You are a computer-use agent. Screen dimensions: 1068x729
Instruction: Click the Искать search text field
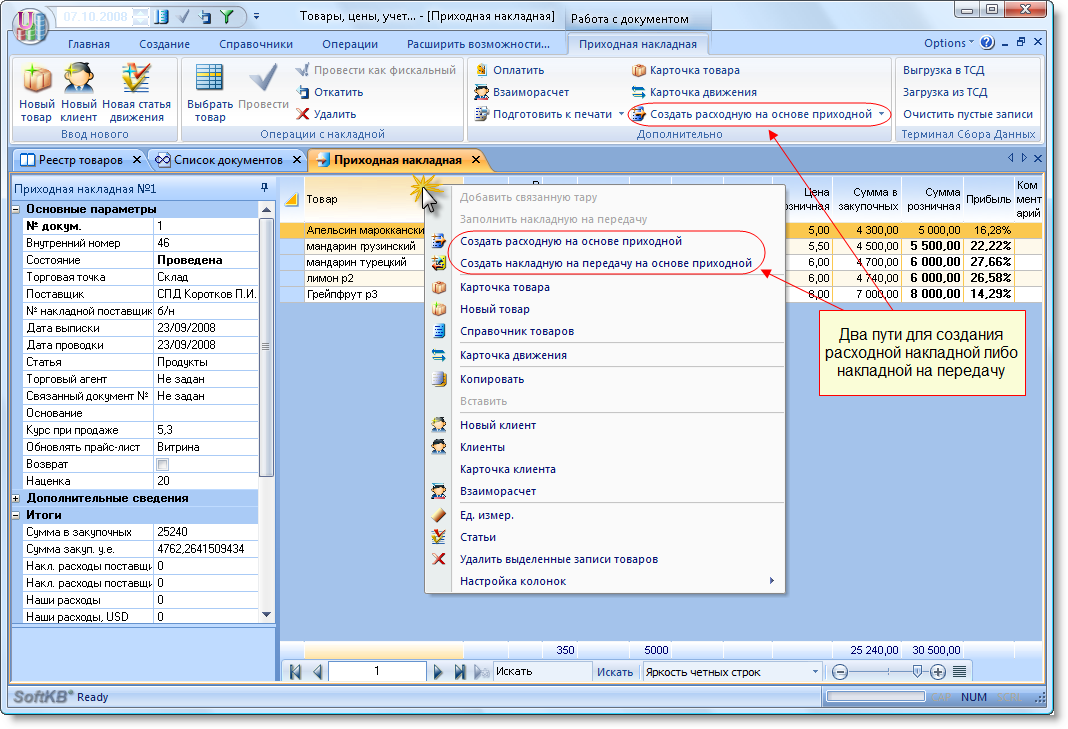pyautogui.click(x=542, y=671)
